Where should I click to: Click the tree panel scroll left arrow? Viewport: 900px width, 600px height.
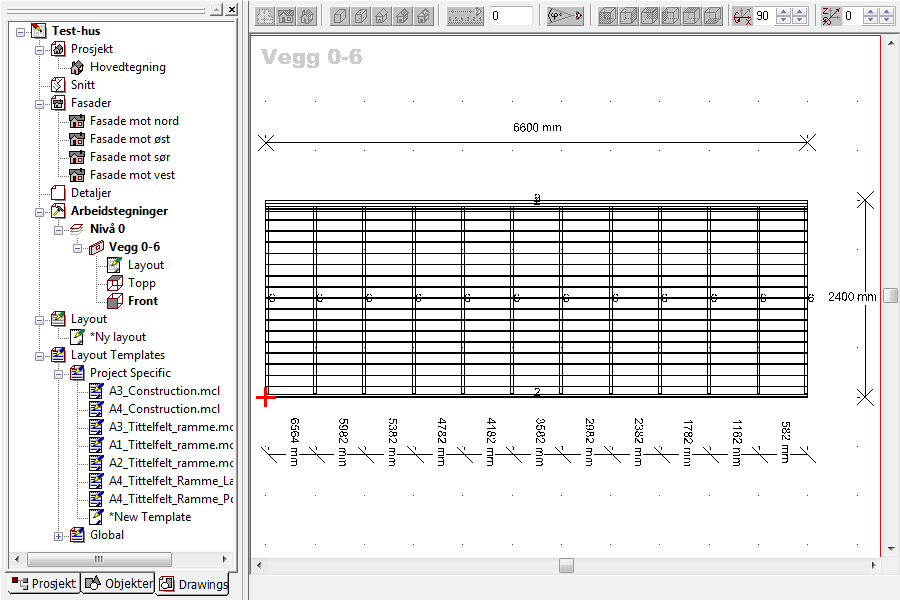pyautogui.click(x=17, y=559)
